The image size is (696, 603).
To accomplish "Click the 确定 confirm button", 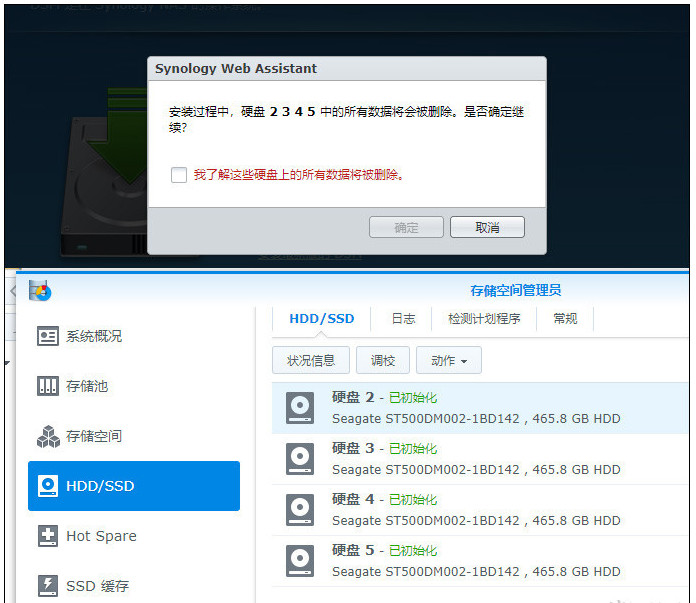I will [x=406, y=227].
